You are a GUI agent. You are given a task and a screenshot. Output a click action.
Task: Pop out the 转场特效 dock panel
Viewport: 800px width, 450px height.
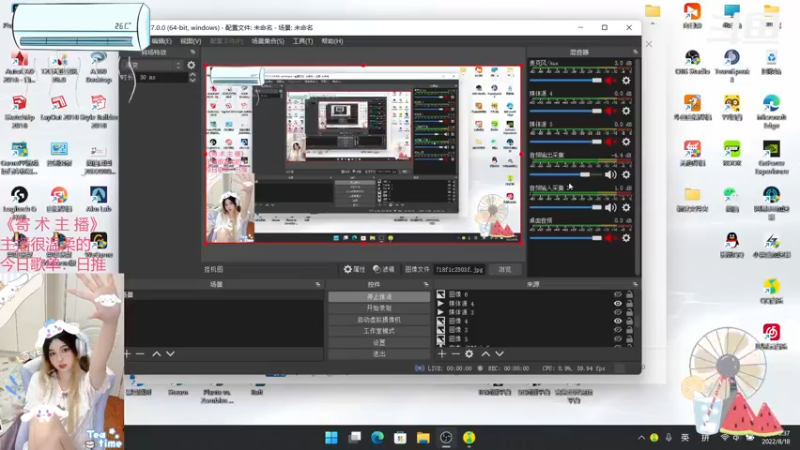(x=192, y=52)
